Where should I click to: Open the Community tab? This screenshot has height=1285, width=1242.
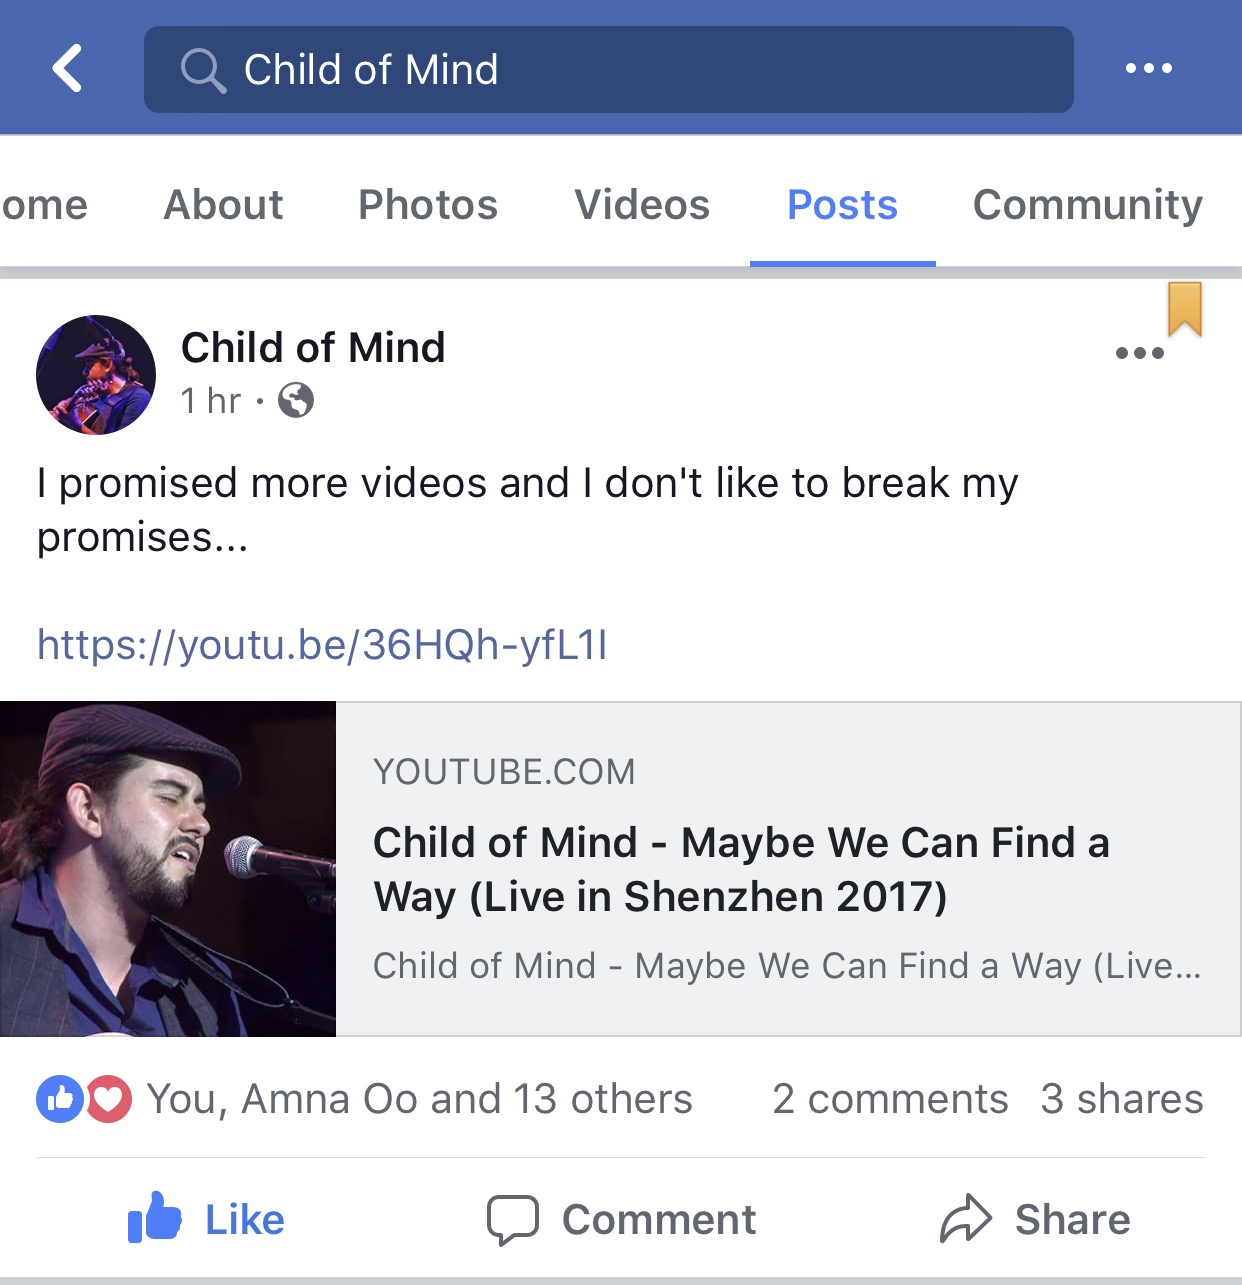[x=1087, y=205]
